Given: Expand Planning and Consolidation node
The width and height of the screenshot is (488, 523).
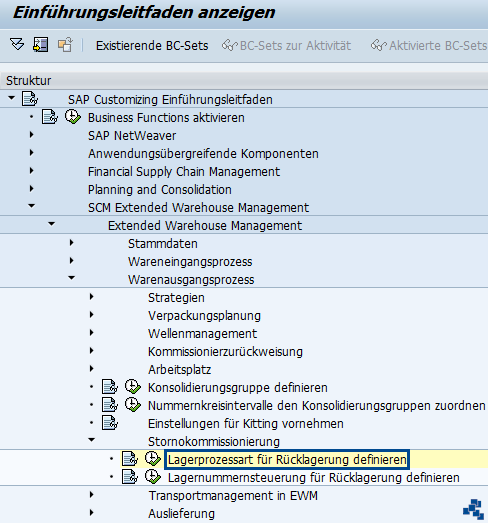Looking at the screenshot, I should coord(31,189).
